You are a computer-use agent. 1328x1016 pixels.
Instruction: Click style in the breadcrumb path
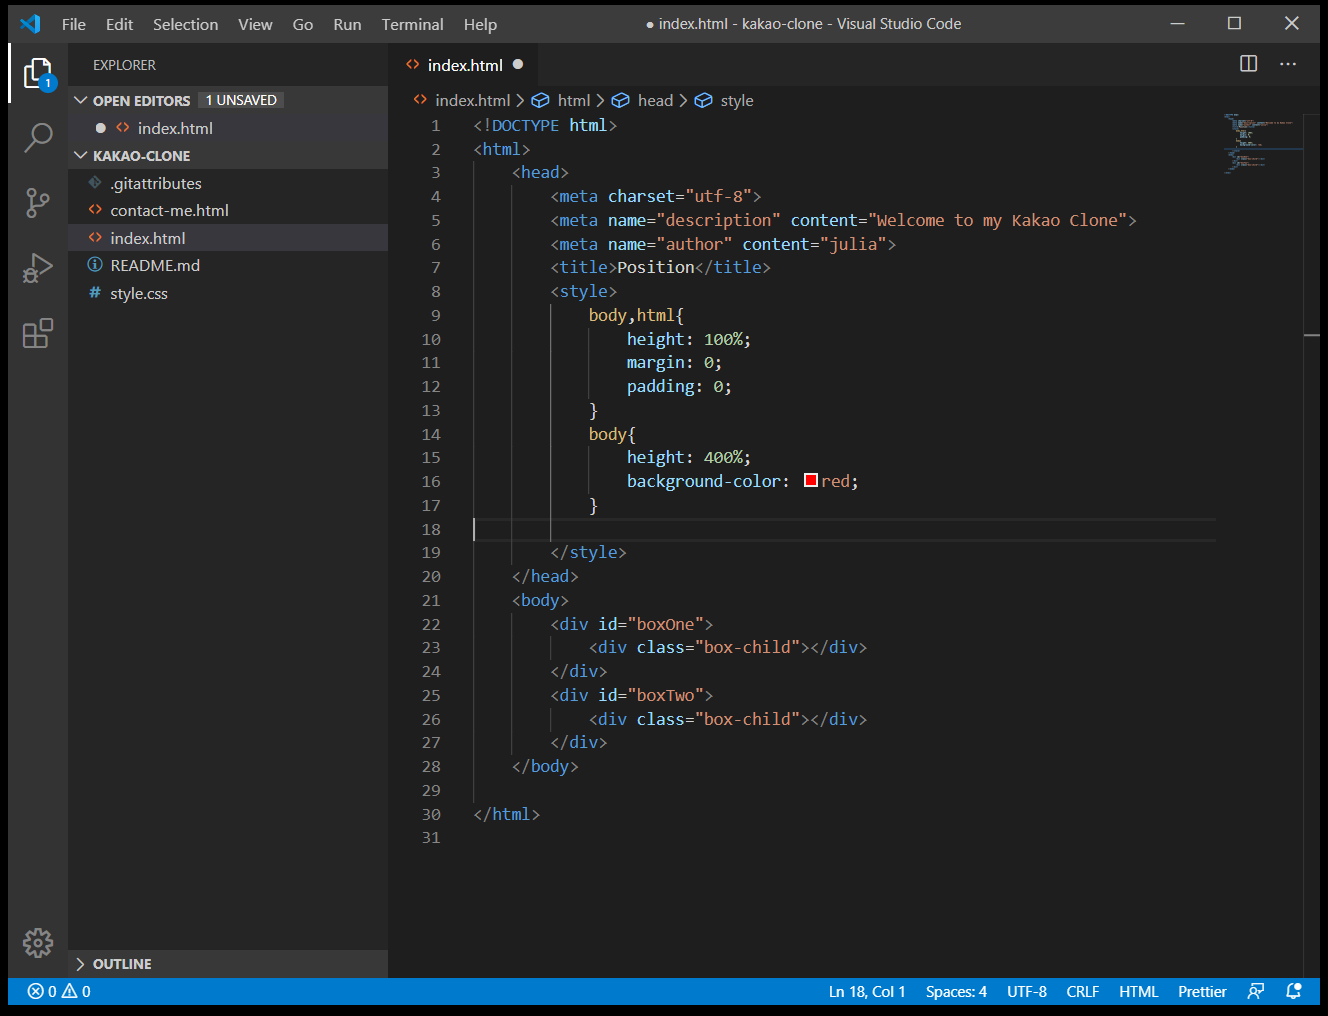click(737, 100)
